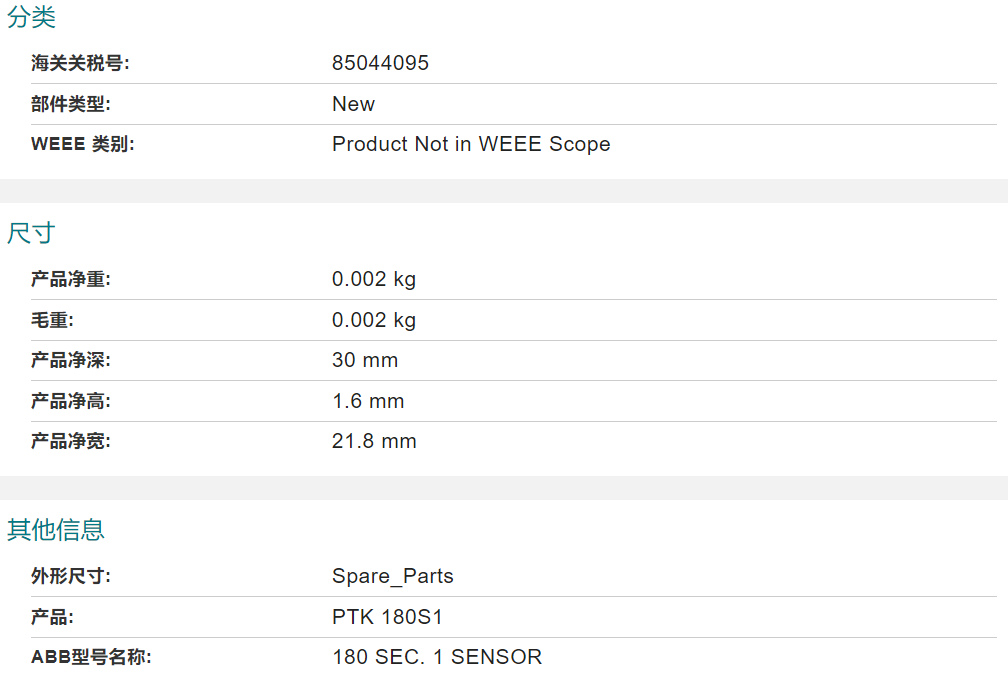Click the ABB型号名称 label
The height and width of the screenshot is (673, 1008).
[91, 657]
